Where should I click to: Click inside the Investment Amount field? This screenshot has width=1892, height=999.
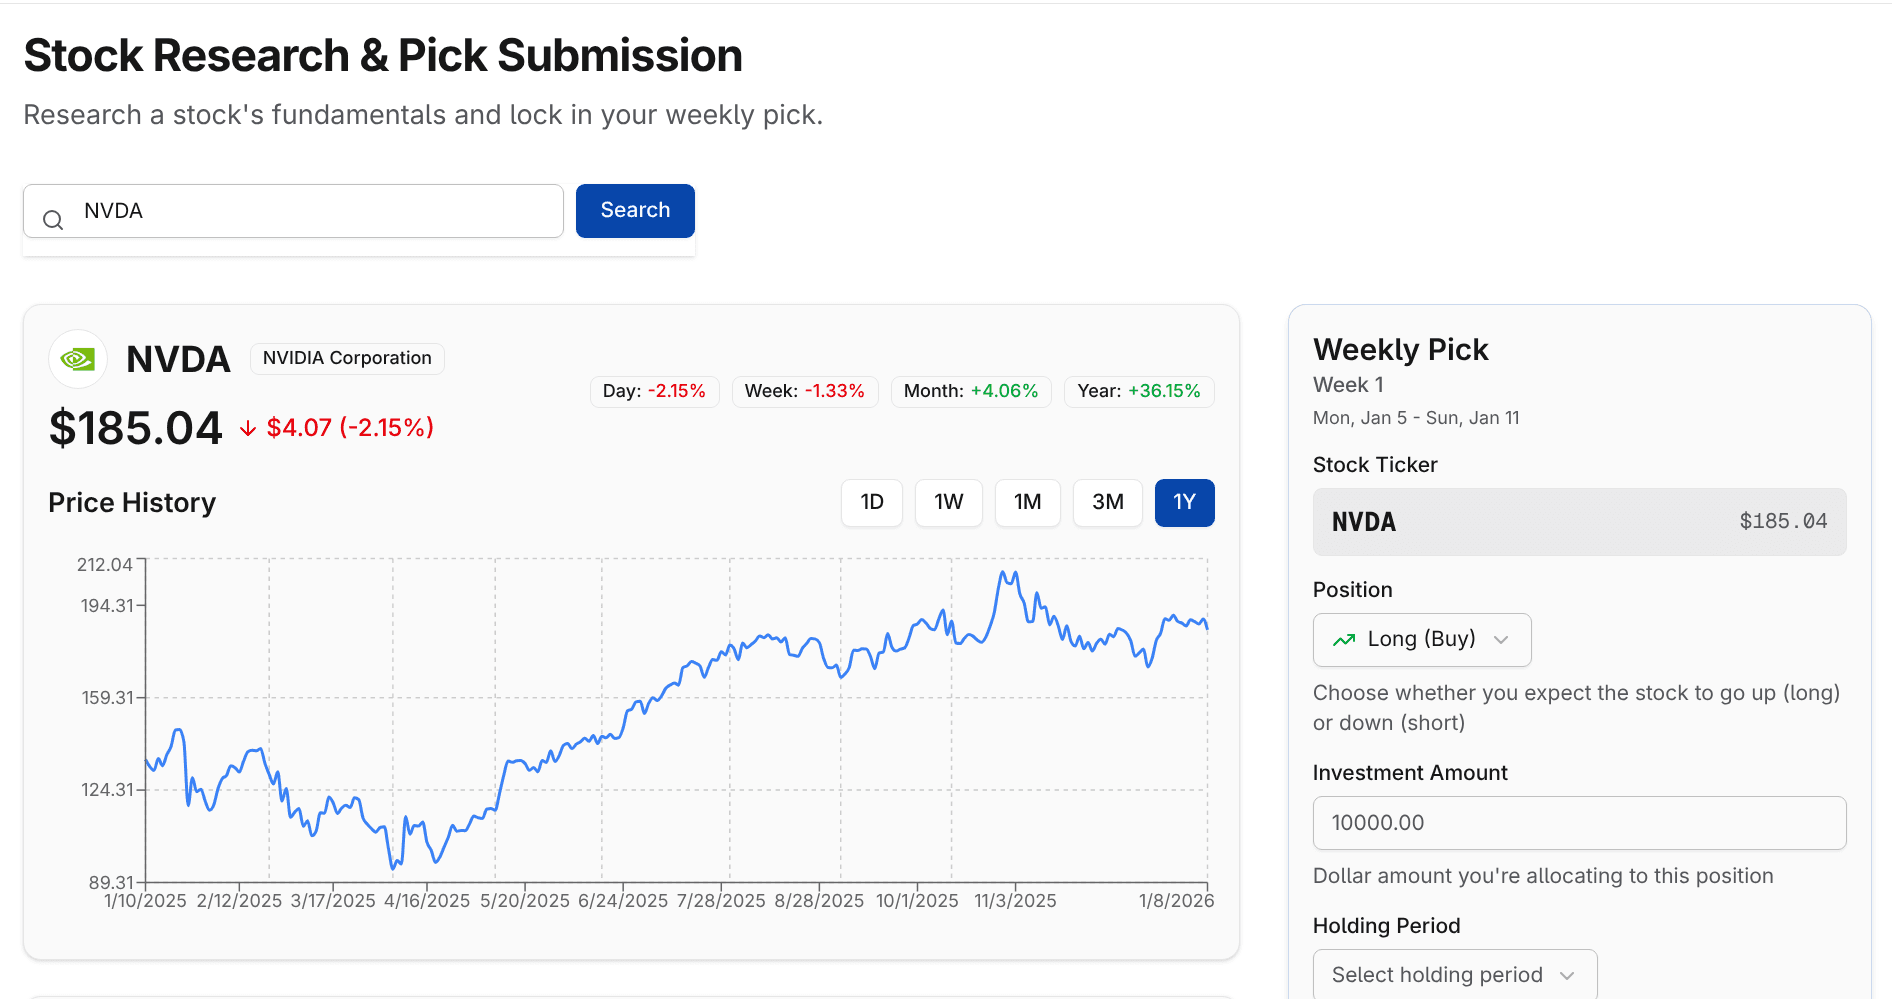tap(1579, 822)
